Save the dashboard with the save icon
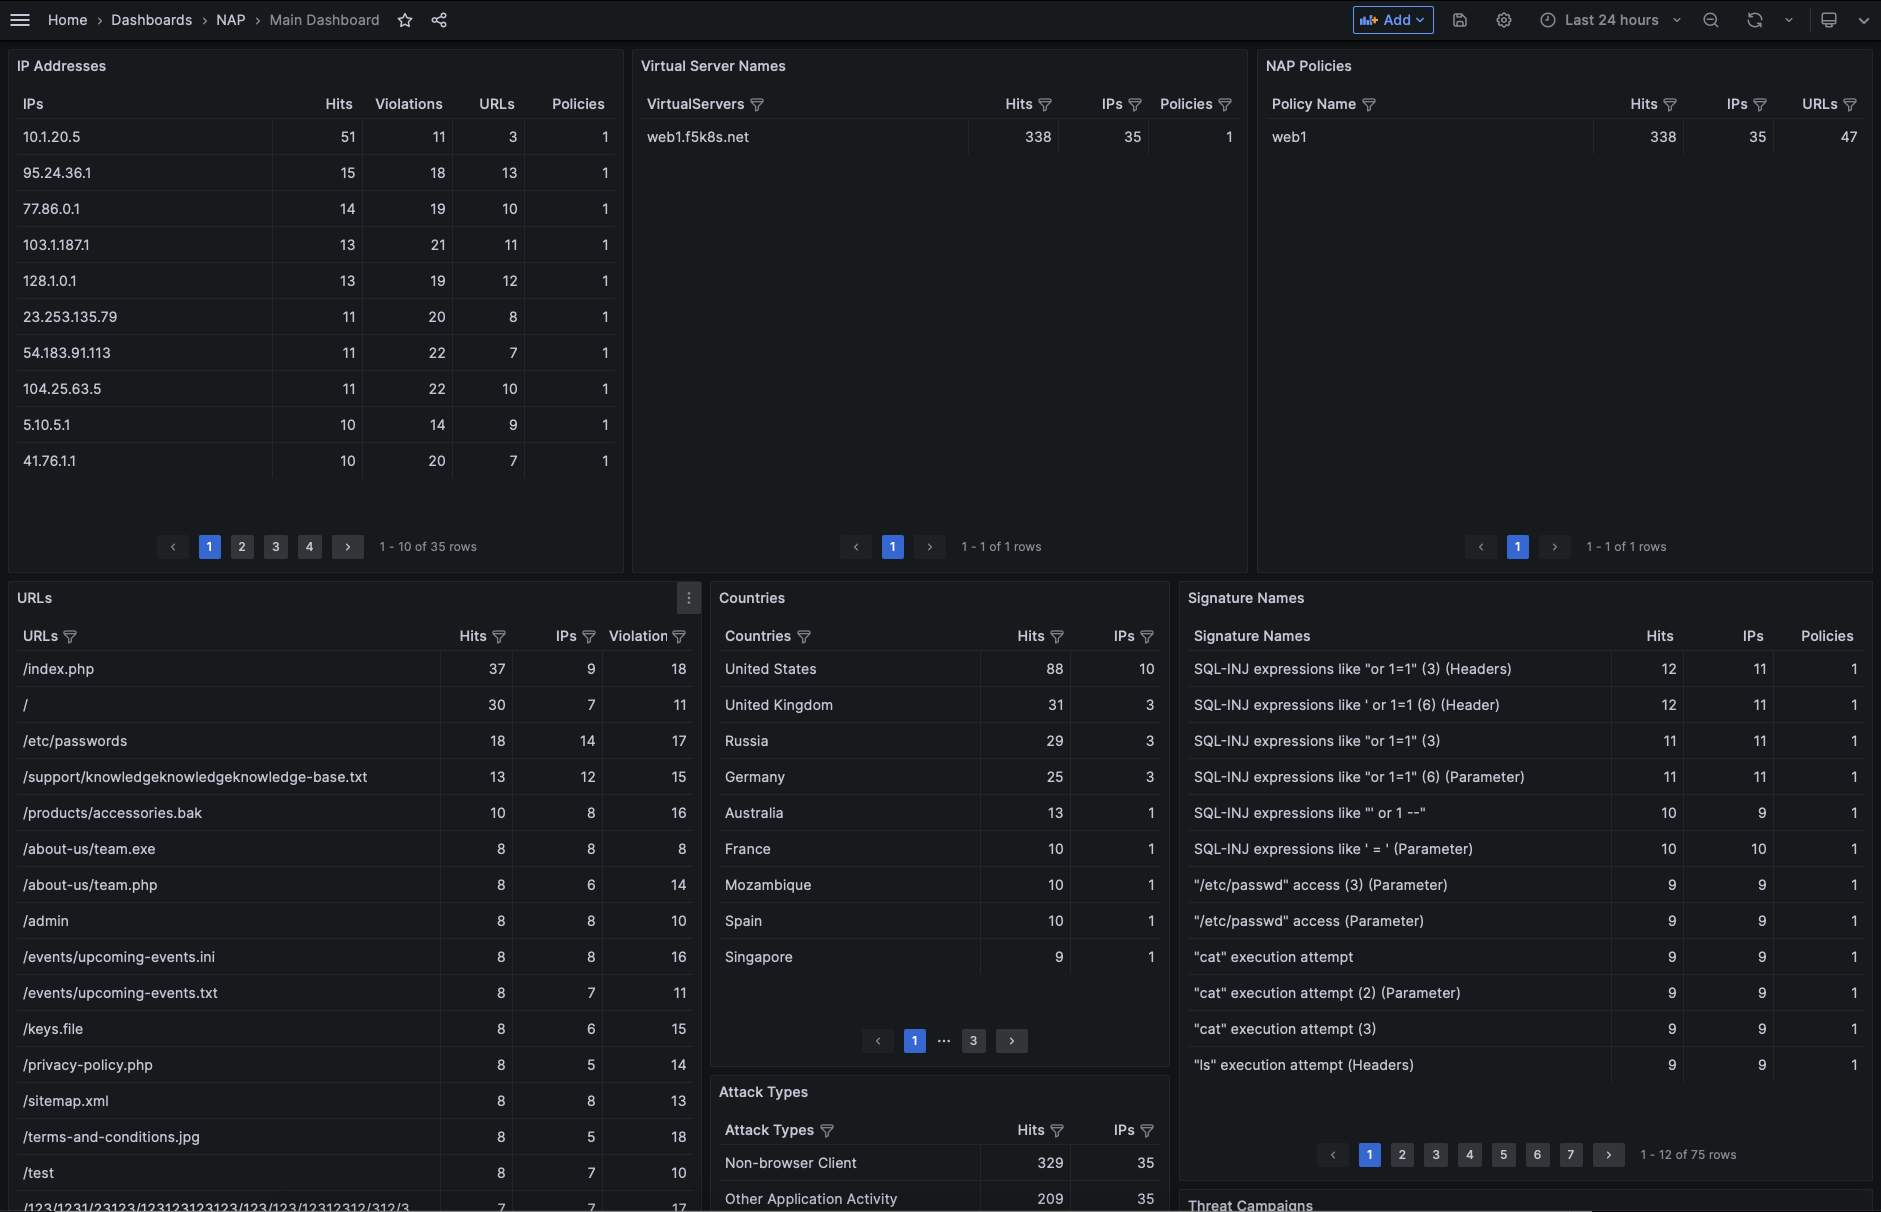1881x1212 pixels. pyautogui.click(x=1460, y=20)
